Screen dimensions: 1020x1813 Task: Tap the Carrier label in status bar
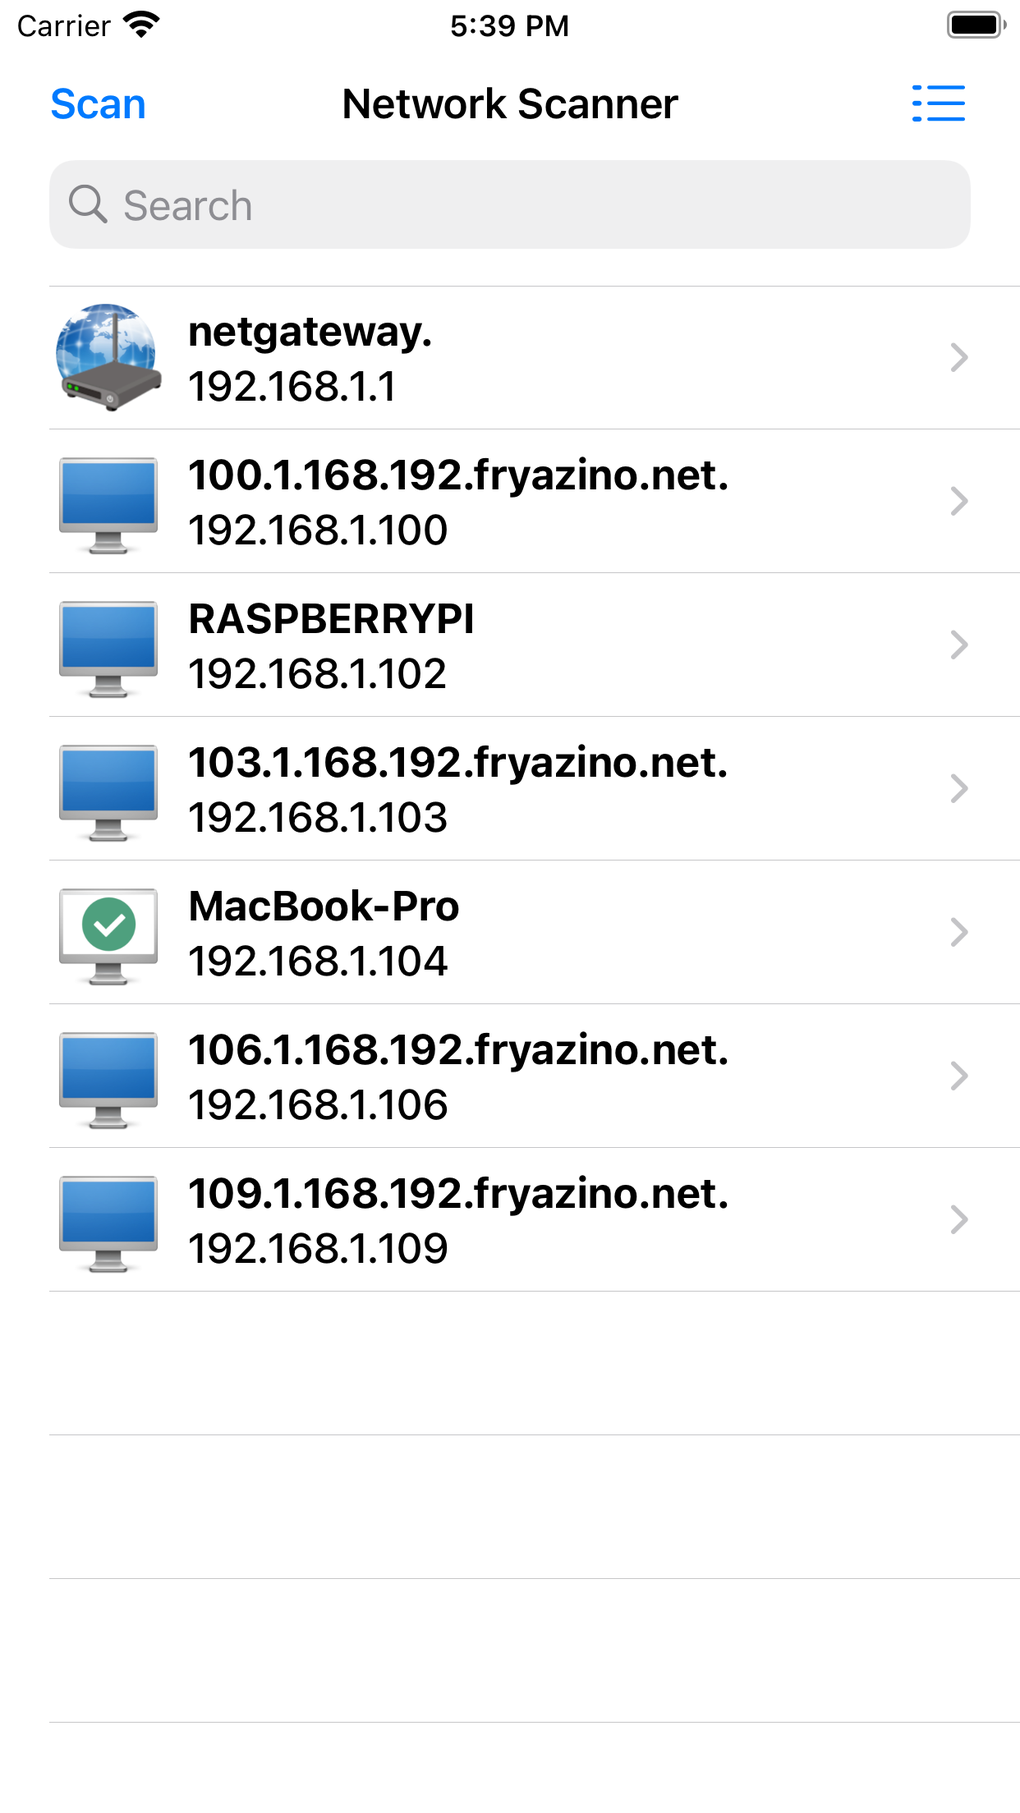(x=63, y=26)
